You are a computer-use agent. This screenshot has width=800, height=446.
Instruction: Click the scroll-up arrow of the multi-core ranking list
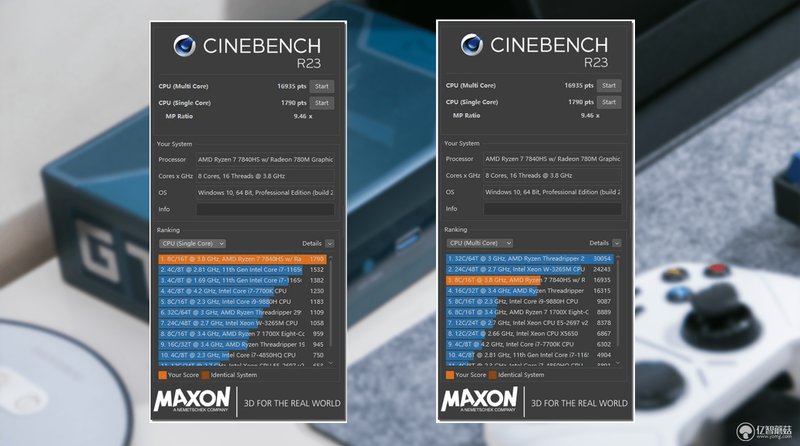point(618,257)
